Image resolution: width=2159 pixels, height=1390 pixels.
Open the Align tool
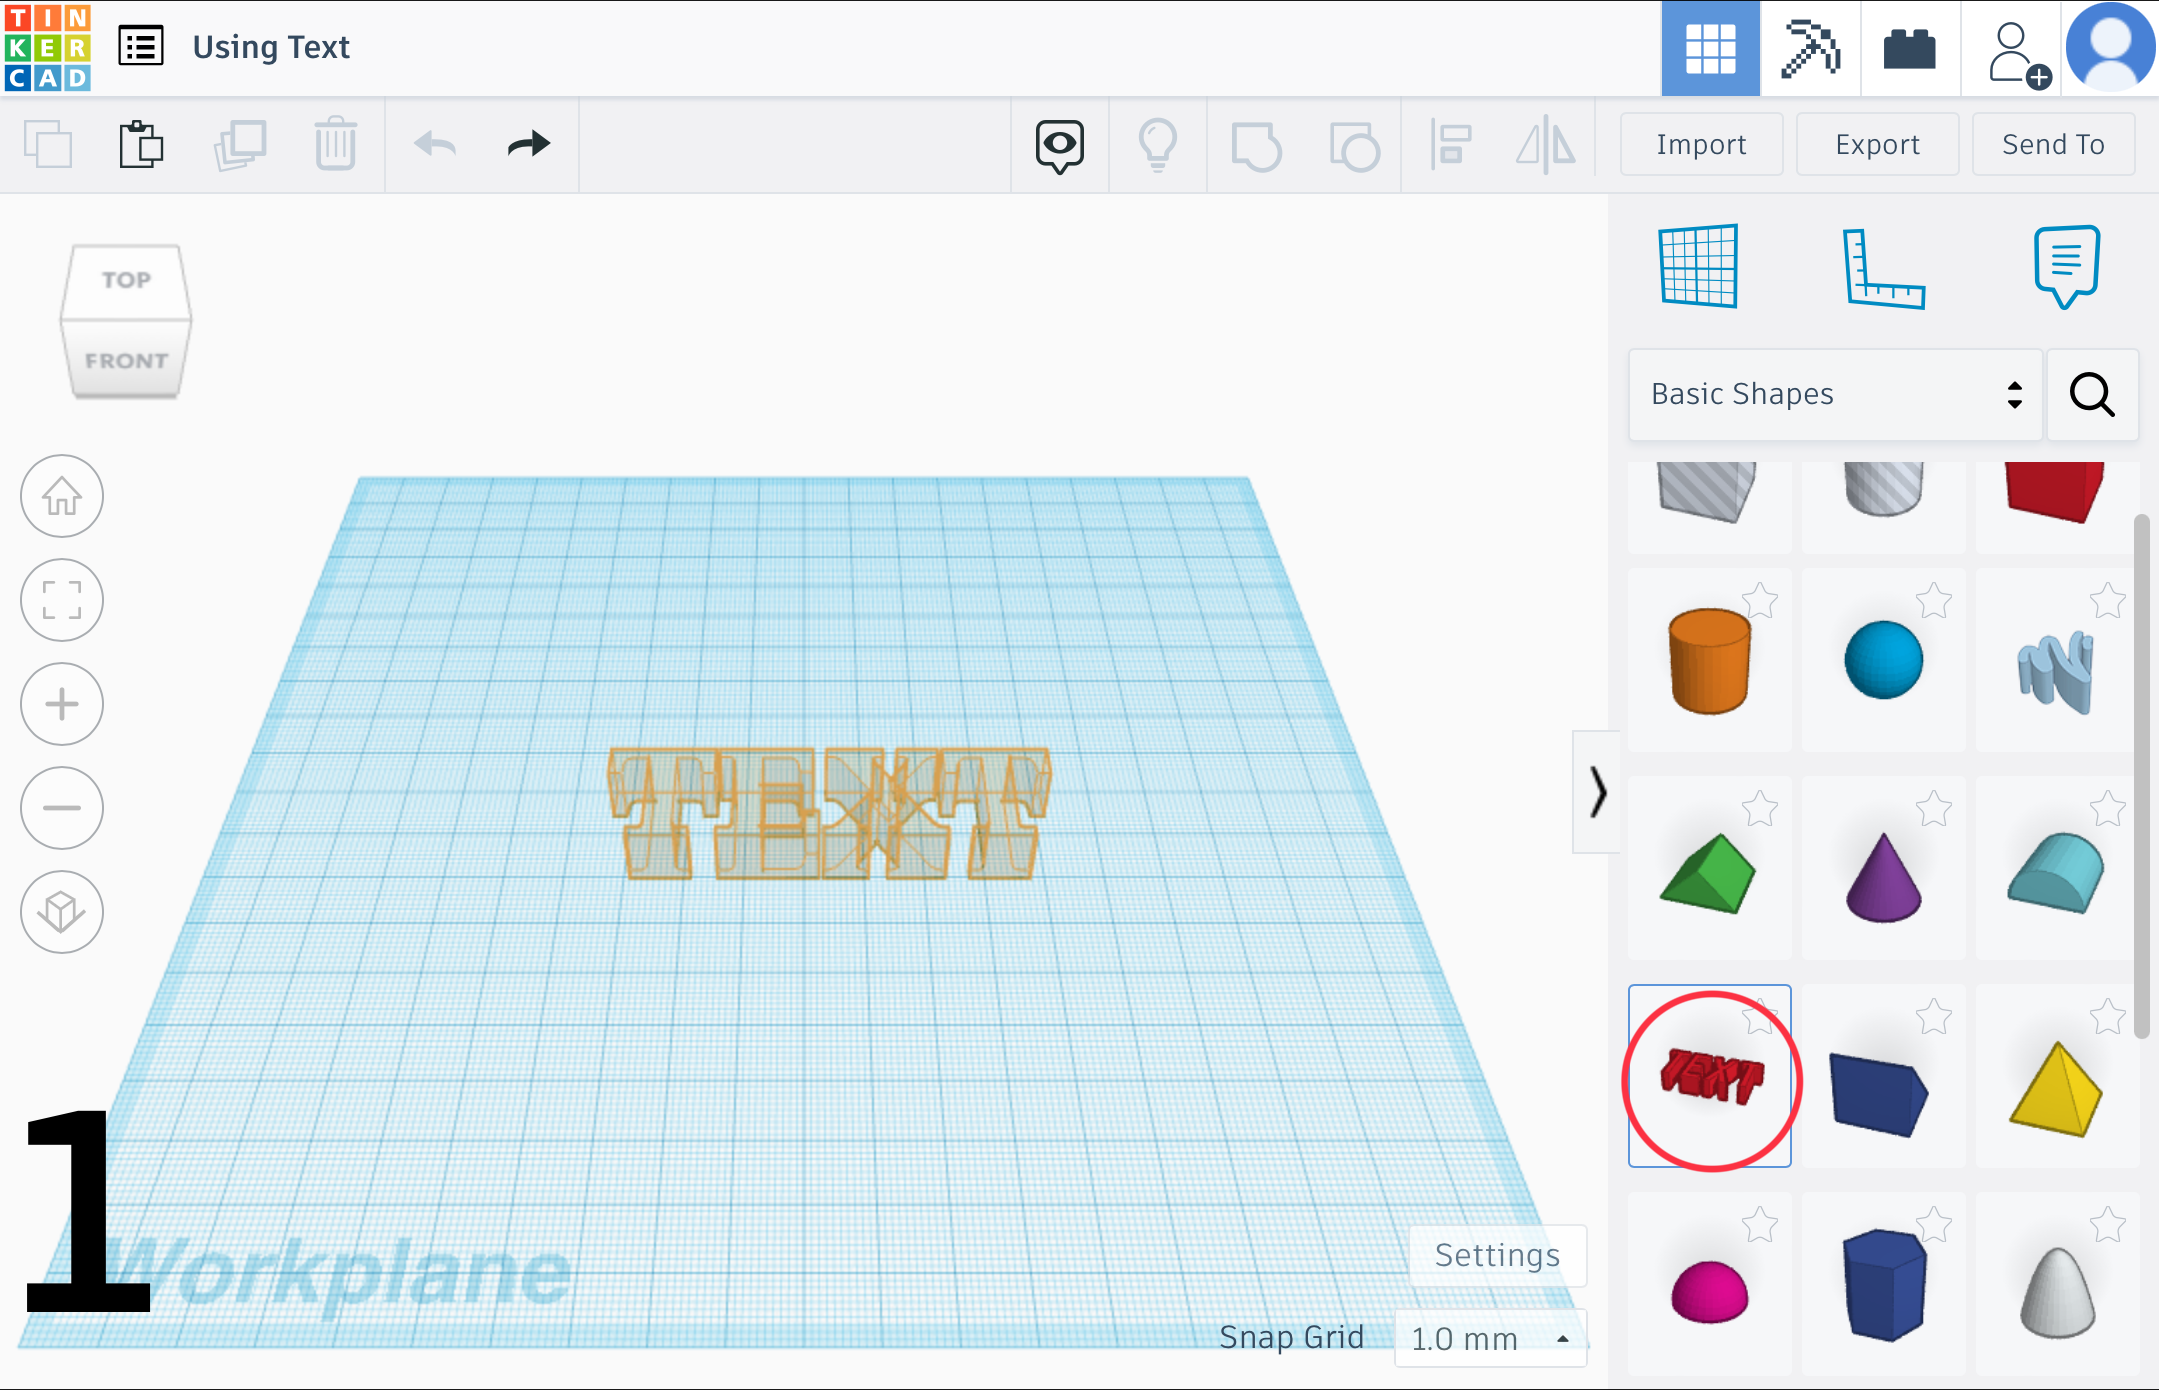pyautogui.click(x=1451, y=144)
